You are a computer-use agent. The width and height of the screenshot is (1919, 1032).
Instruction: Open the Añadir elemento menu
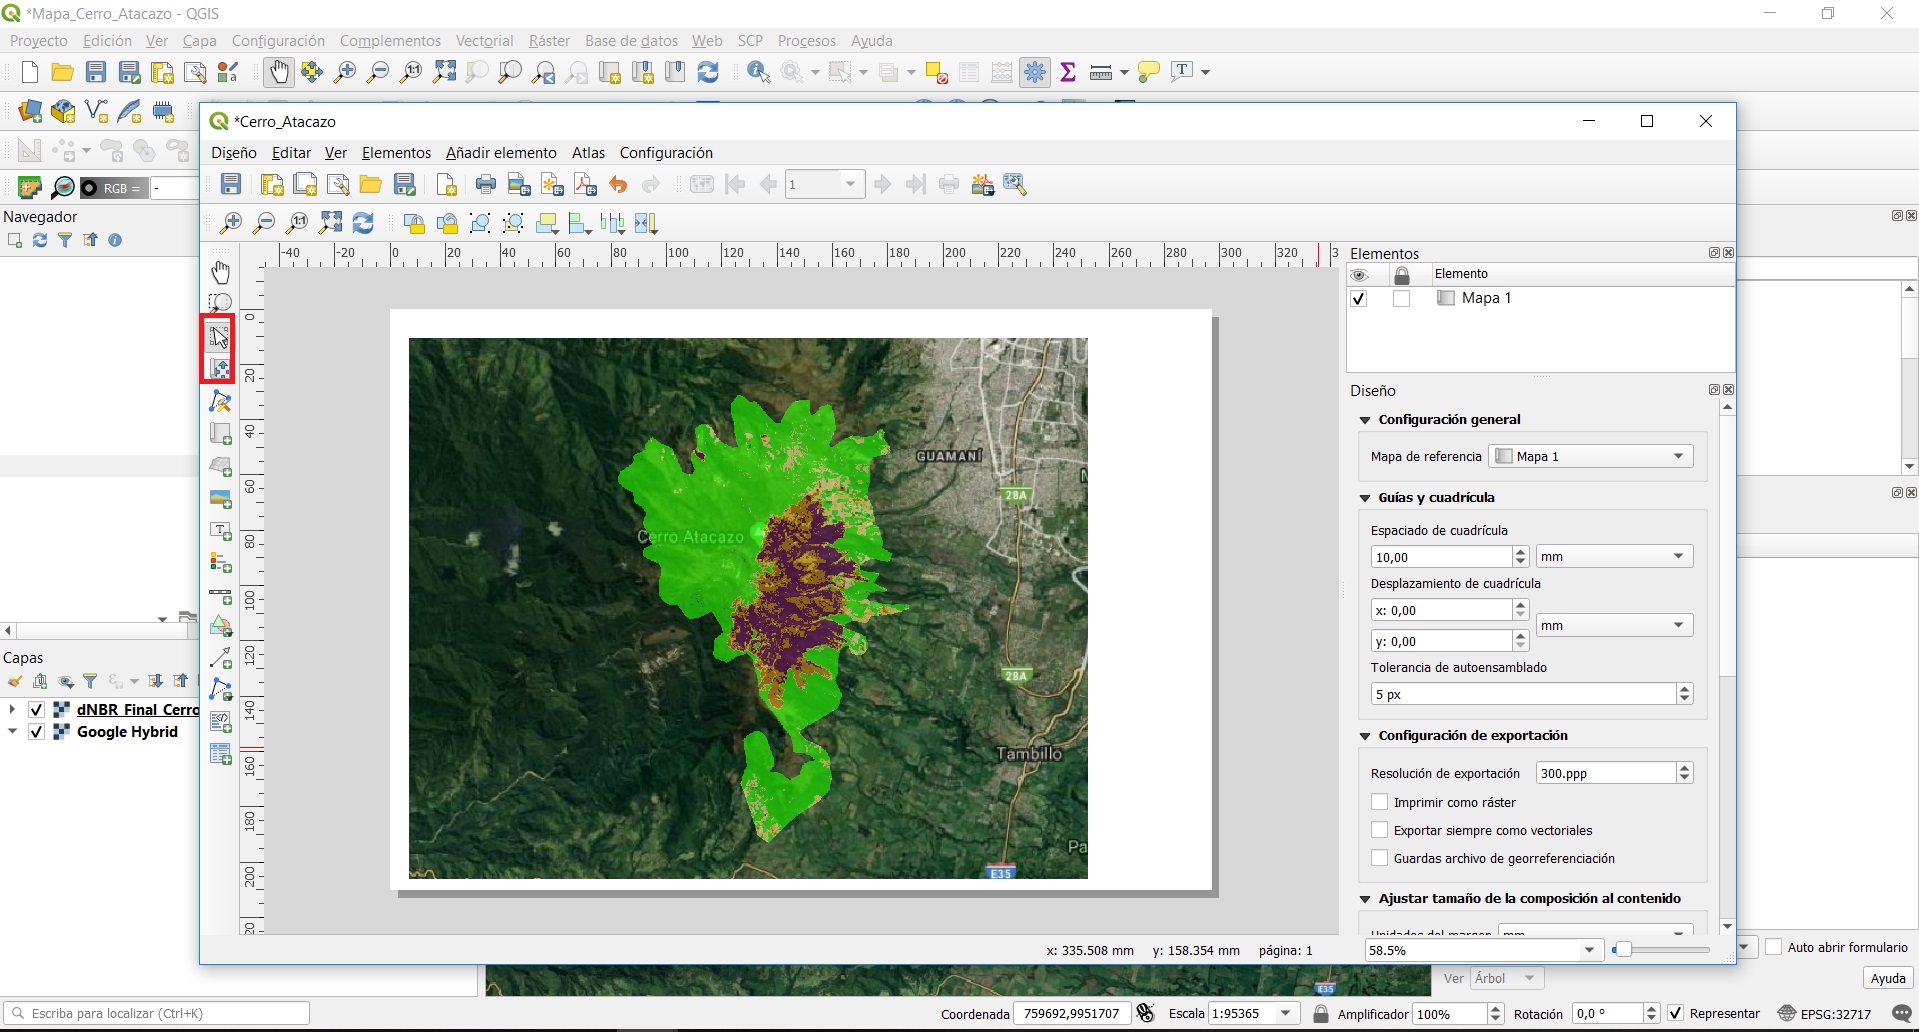coord(501,153)
